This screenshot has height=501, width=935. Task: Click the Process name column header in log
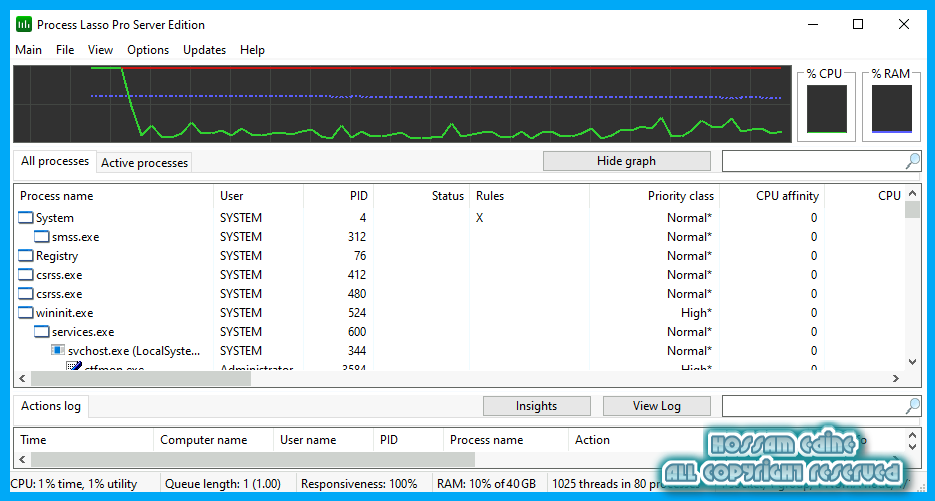tap(506, 440)
